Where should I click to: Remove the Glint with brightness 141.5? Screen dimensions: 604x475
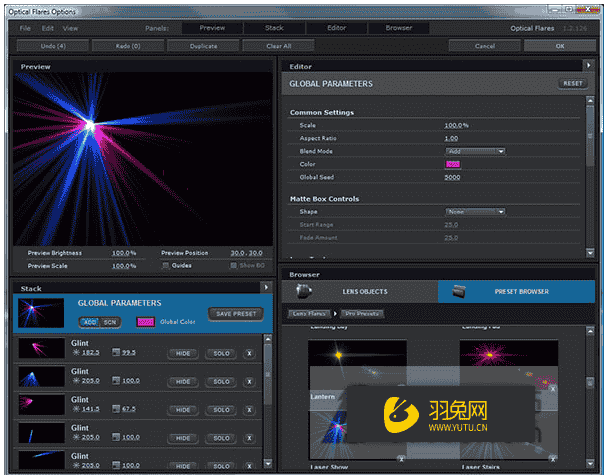tap(249, 409)
